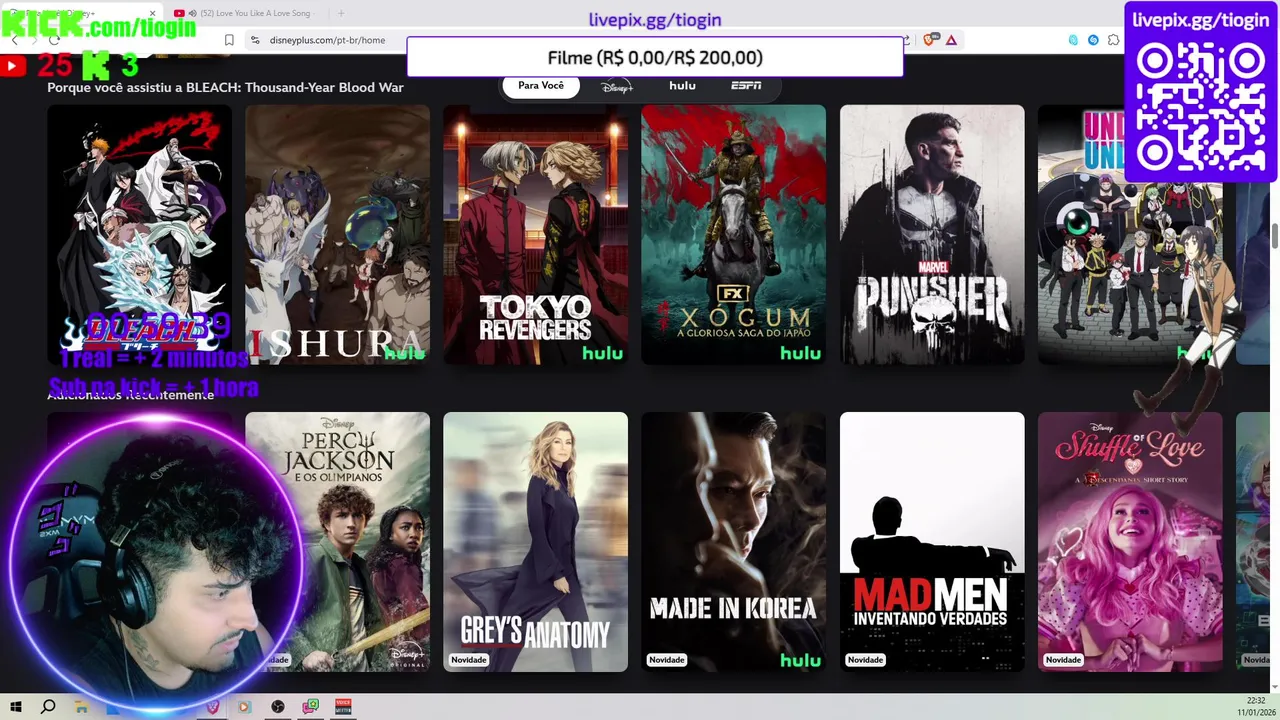Open the Windows Start menu
The width and height of the screenshot is (1280, 720).
[x=16, y=707]
